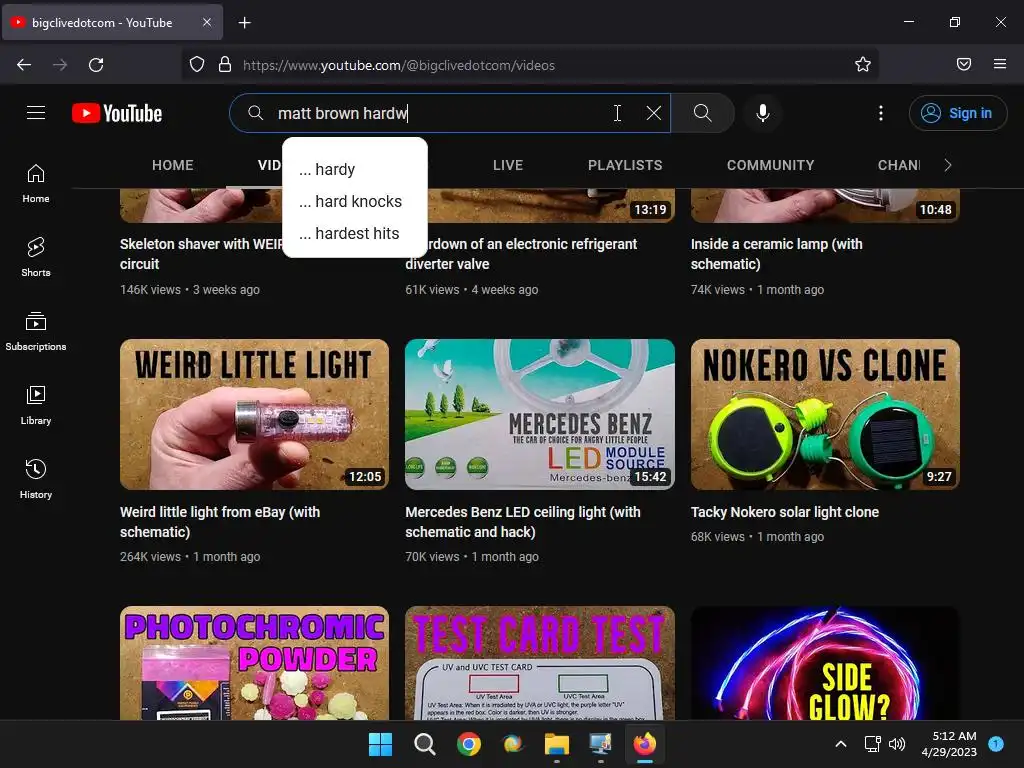The width and height of the screenshot is (1024, 768).
Task: Switch to the LIVE tab
Action: [x=507, y=165]
